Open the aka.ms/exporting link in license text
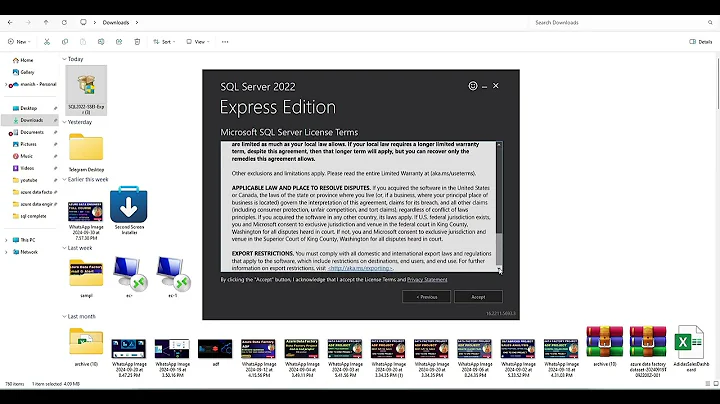Image resolution: width=720 pixels, height=404 pixels. [360, 268]
